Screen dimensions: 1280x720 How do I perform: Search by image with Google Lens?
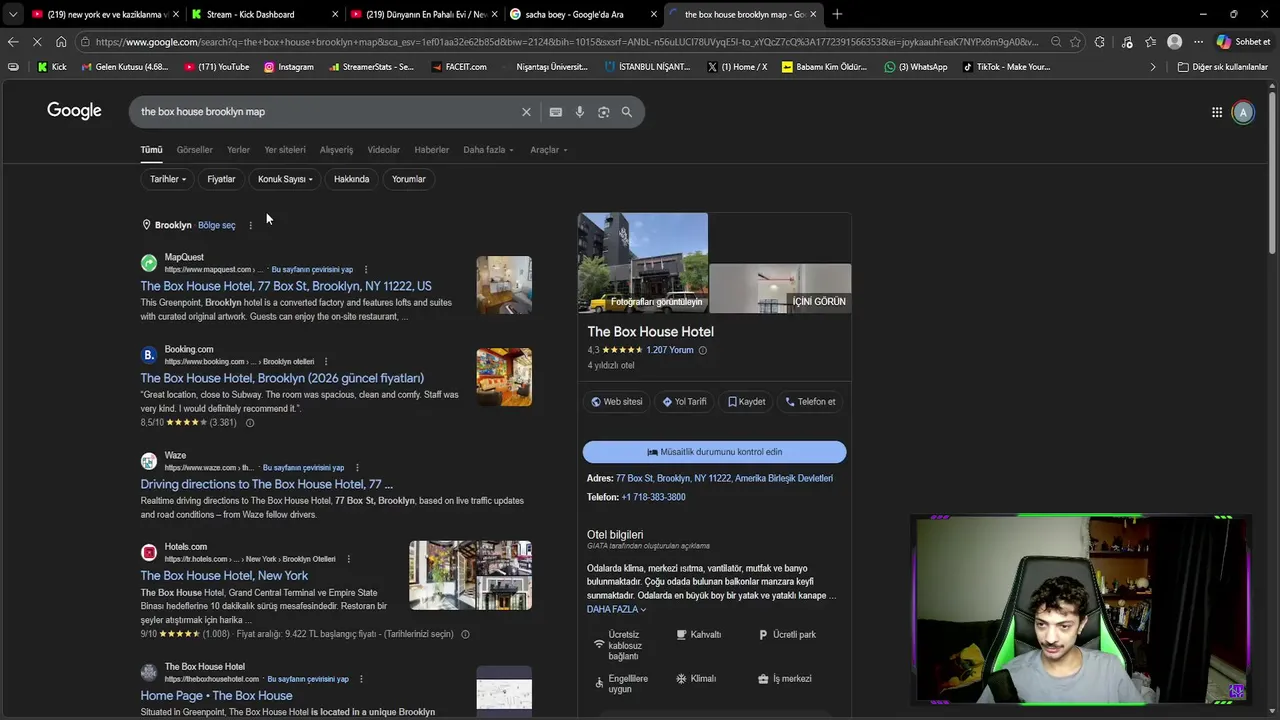coord(603,112)
